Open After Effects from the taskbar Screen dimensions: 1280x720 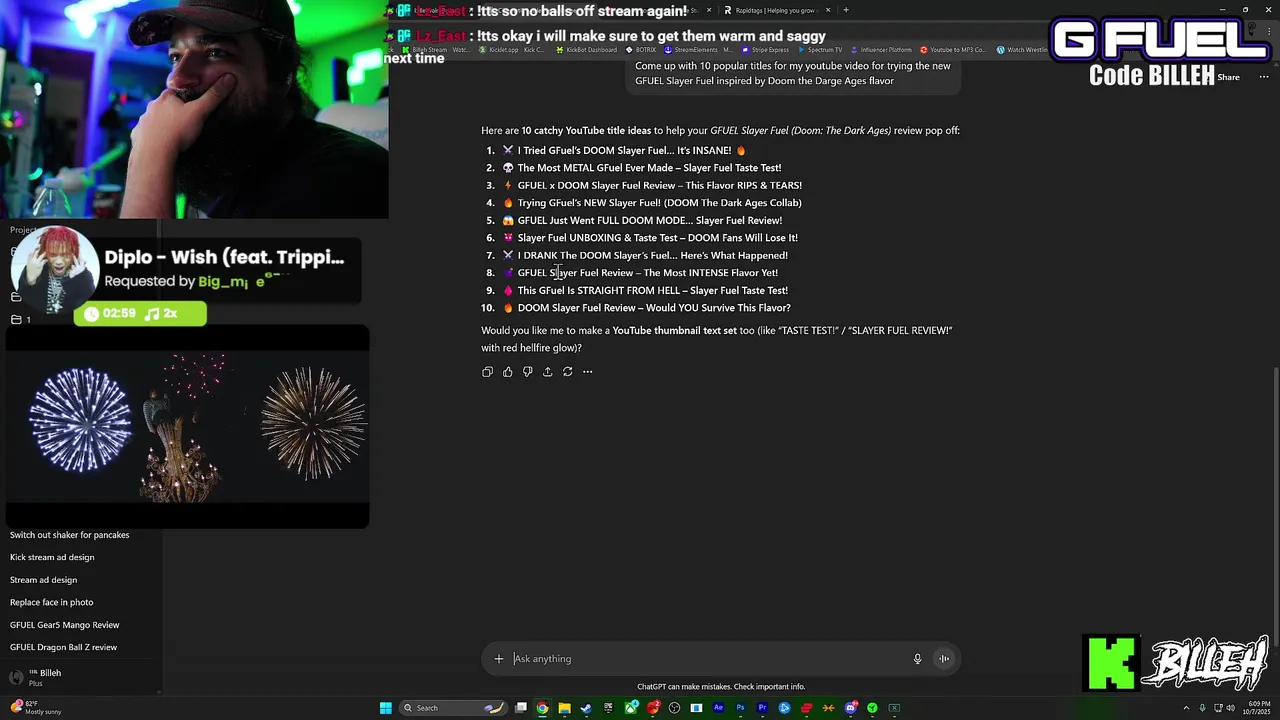pyautogui.click(x=718, y=708)
